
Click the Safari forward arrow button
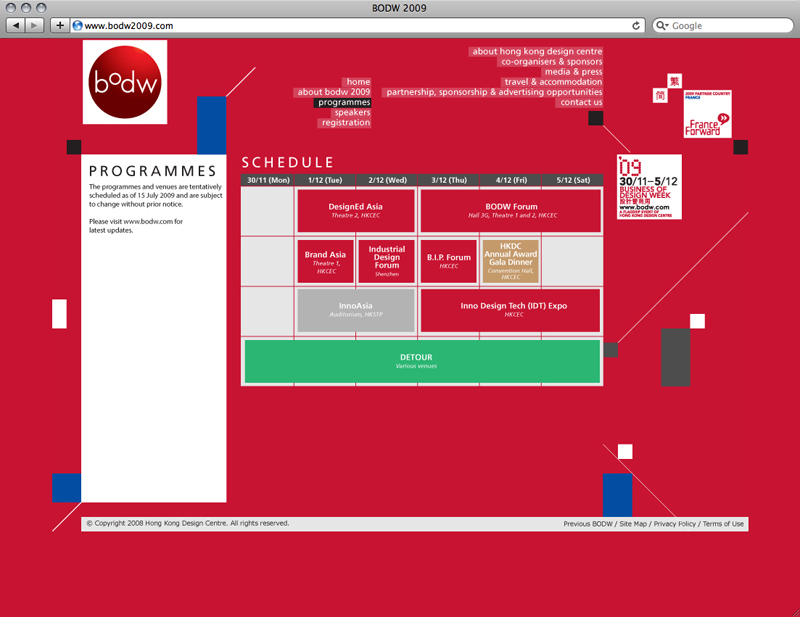tap(34, 25)
